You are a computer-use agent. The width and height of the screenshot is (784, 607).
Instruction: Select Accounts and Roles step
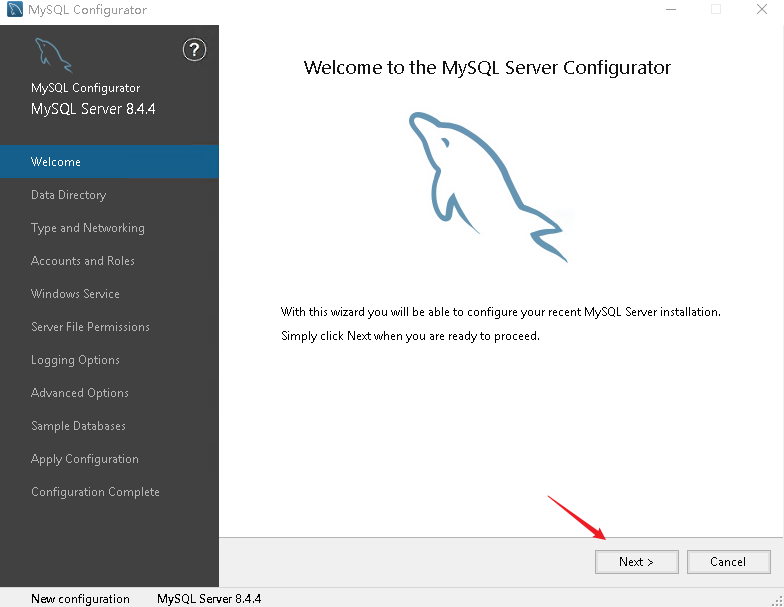(110, 260)
